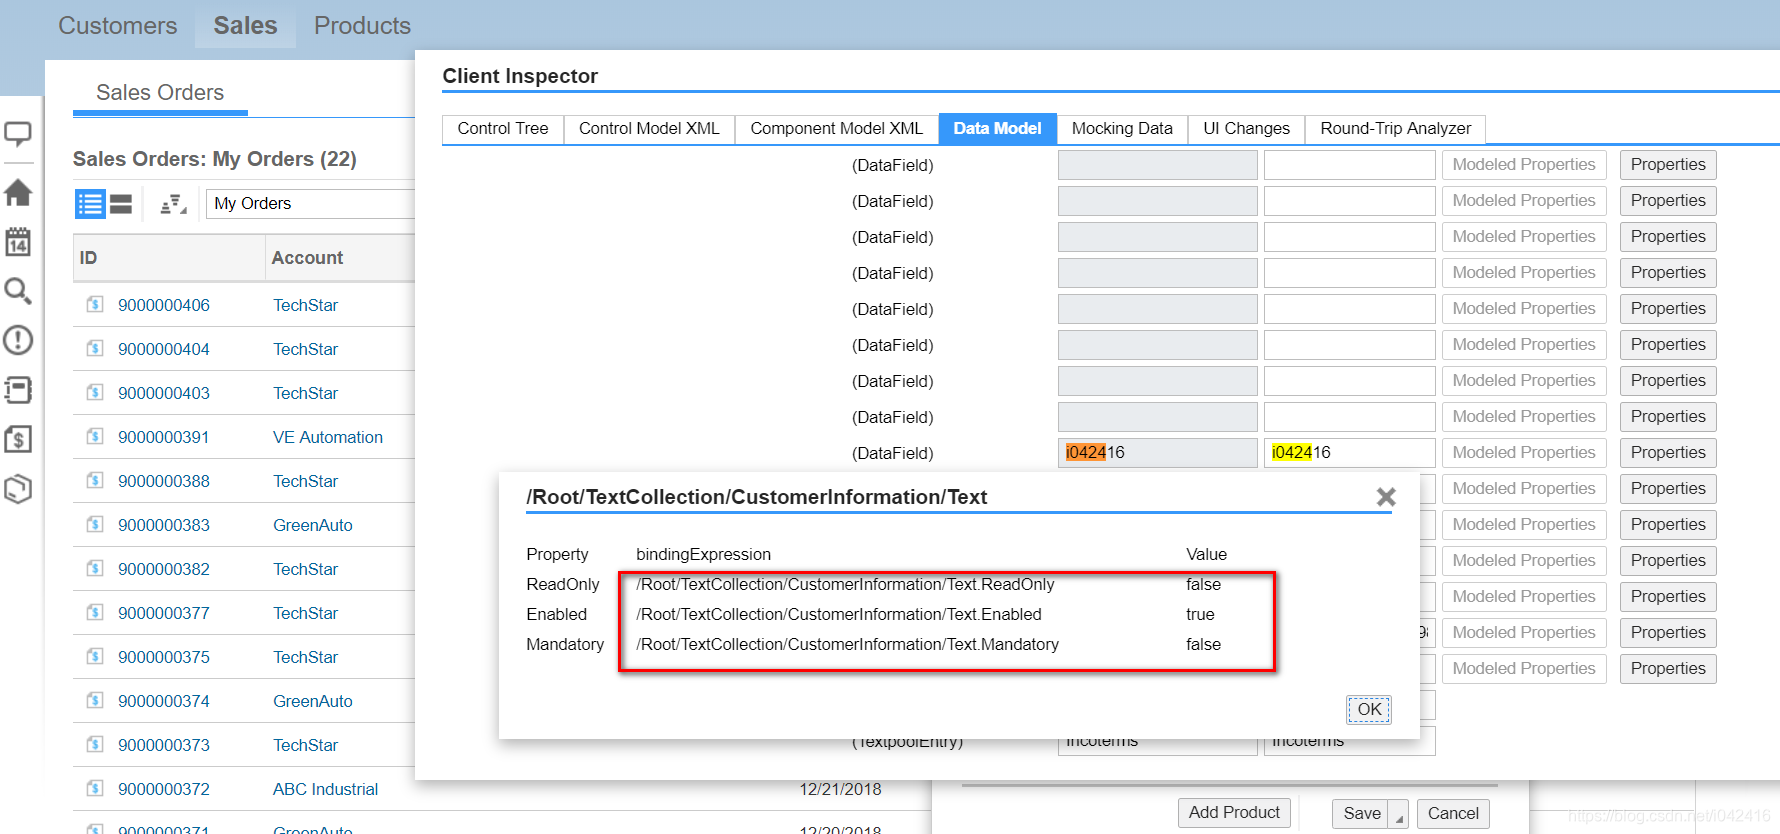
Task: Select the Data Model tab
Action: coord(997,129)
